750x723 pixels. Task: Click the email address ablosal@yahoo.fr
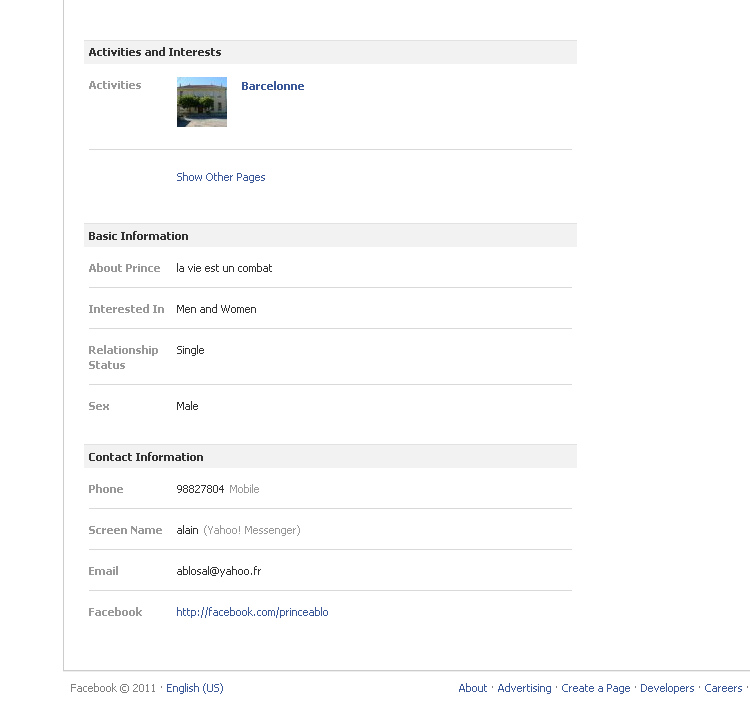219,572
